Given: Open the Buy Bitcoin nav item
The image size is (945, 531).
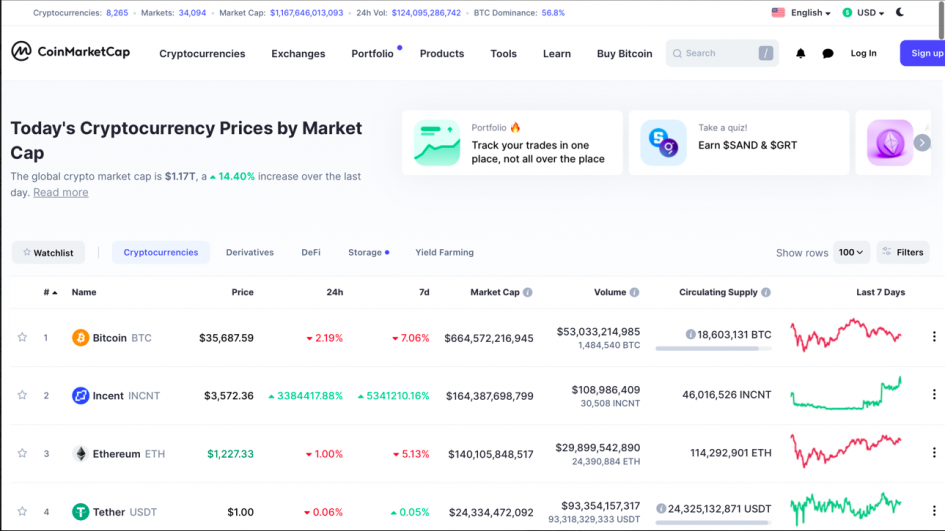Looking at the screenshot, I should (x=624, y=54).
